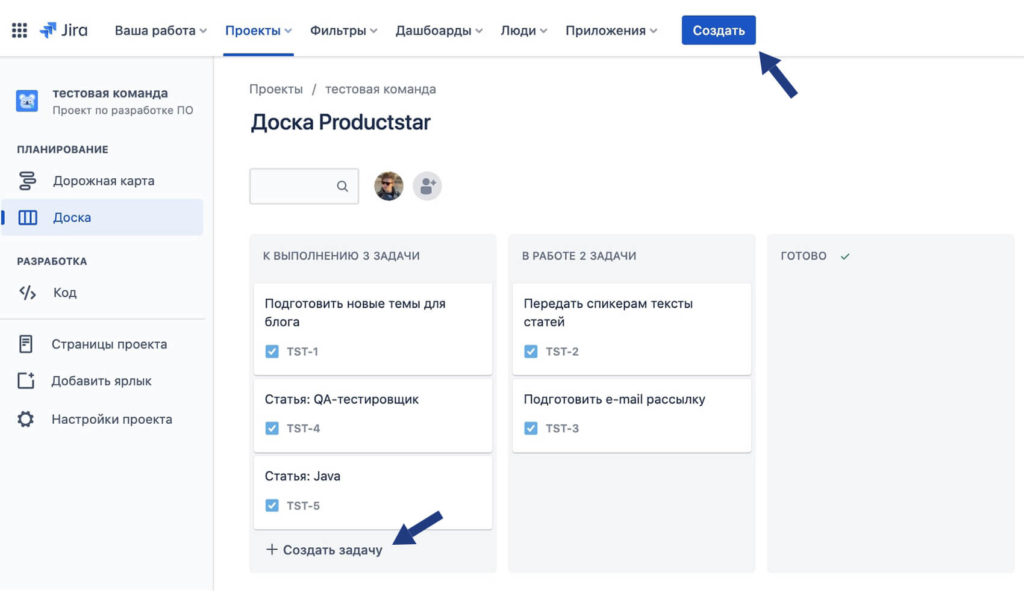Click the TST-1 task type checkbox icon
This screenshot has width=1024, height=602.
pyautogui.click(x=272, y=351)
